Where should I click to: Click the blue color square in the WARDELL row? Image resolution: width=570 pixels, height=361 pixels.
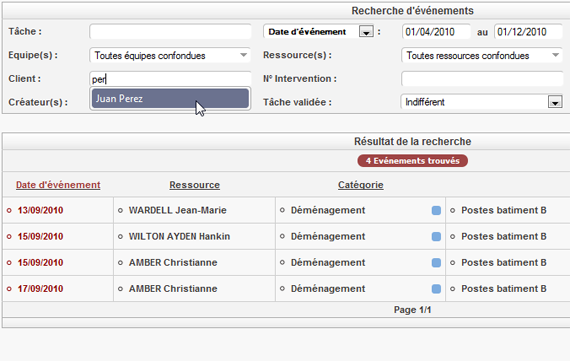point(436,210)
